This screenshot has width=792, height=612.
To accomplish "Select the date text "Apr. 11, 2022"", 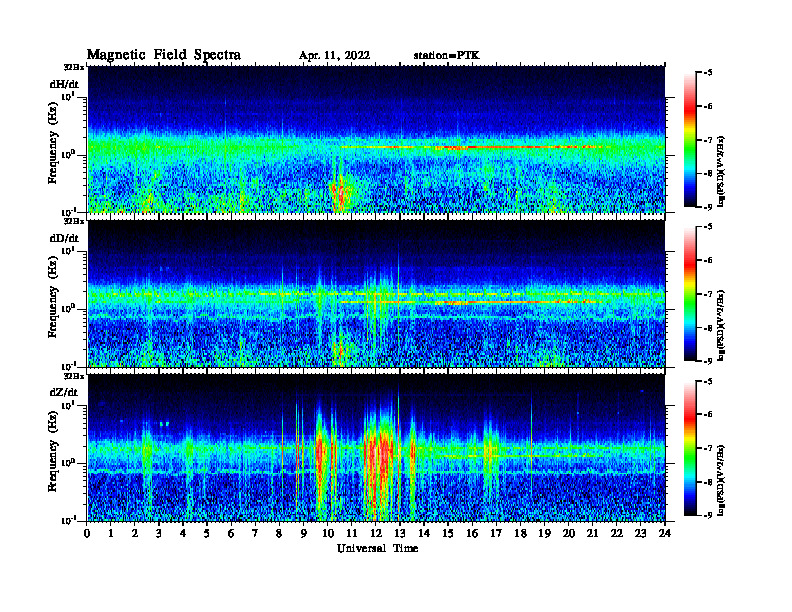I will [x=334, y=56].
